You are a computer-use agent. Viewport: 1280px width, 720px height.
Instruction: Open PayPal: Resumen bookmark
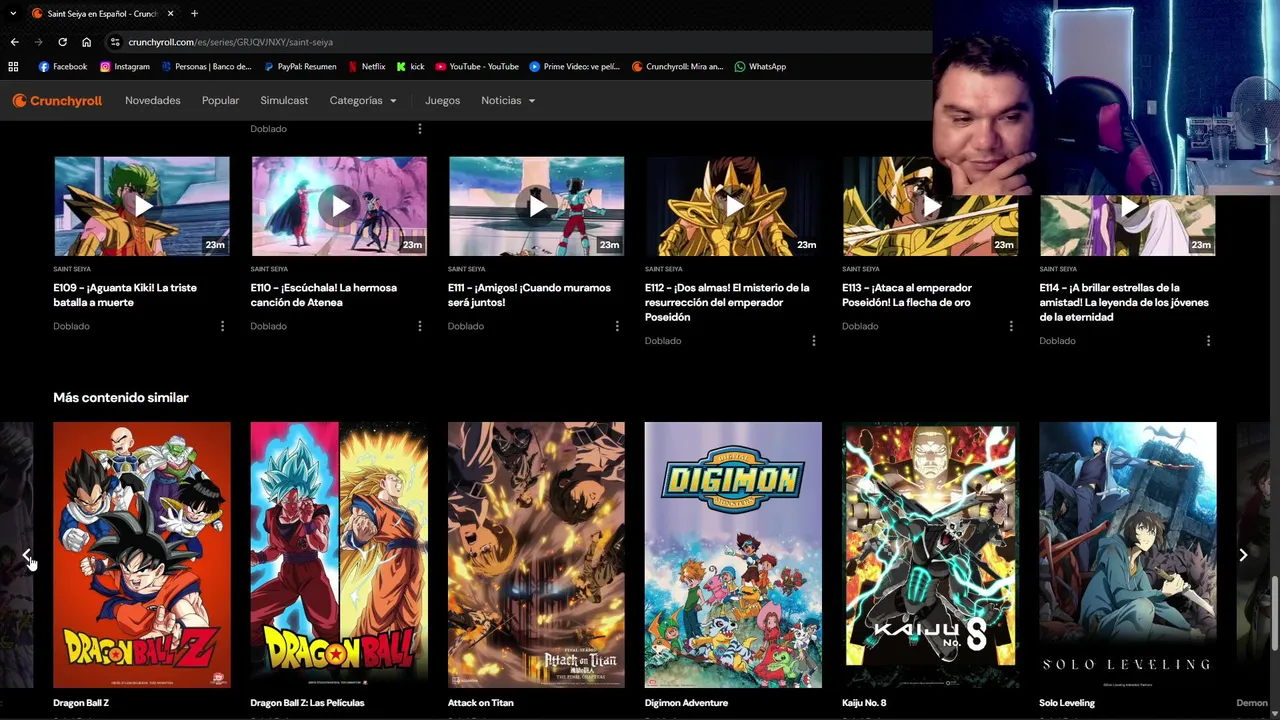[x=300, y=67]
